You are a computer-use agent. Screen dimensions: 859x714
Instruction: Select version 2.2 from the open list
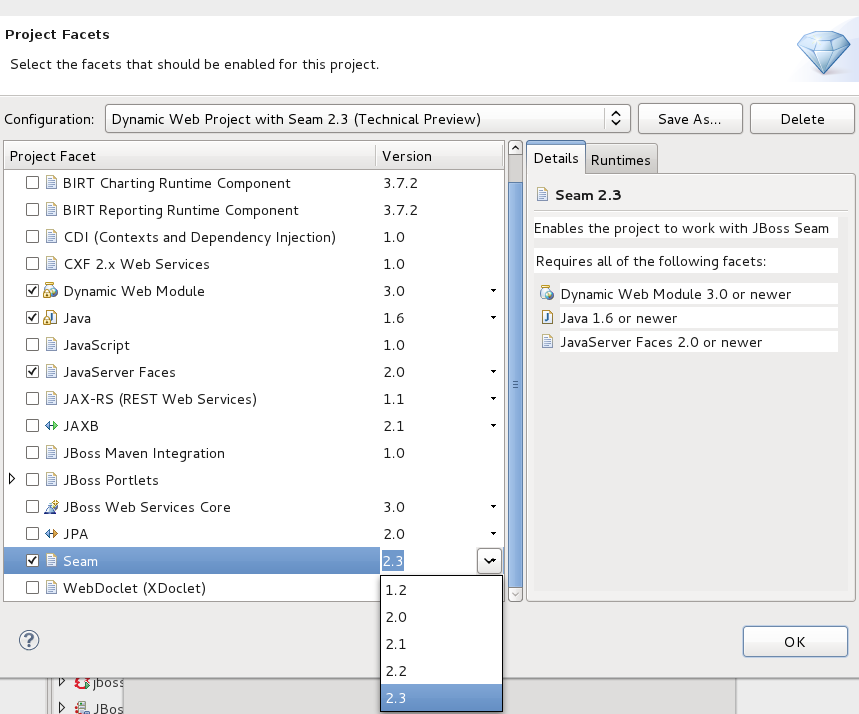[396, 671]
